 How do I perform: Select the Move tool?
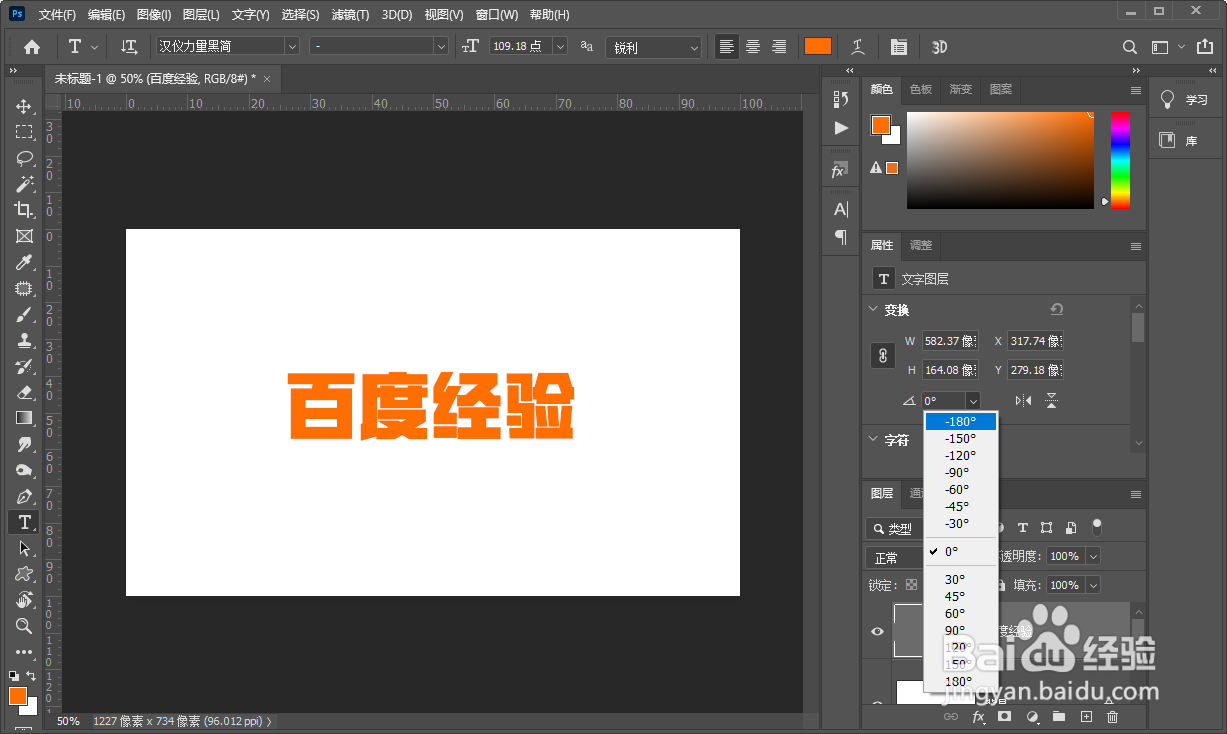click(24, 106)
